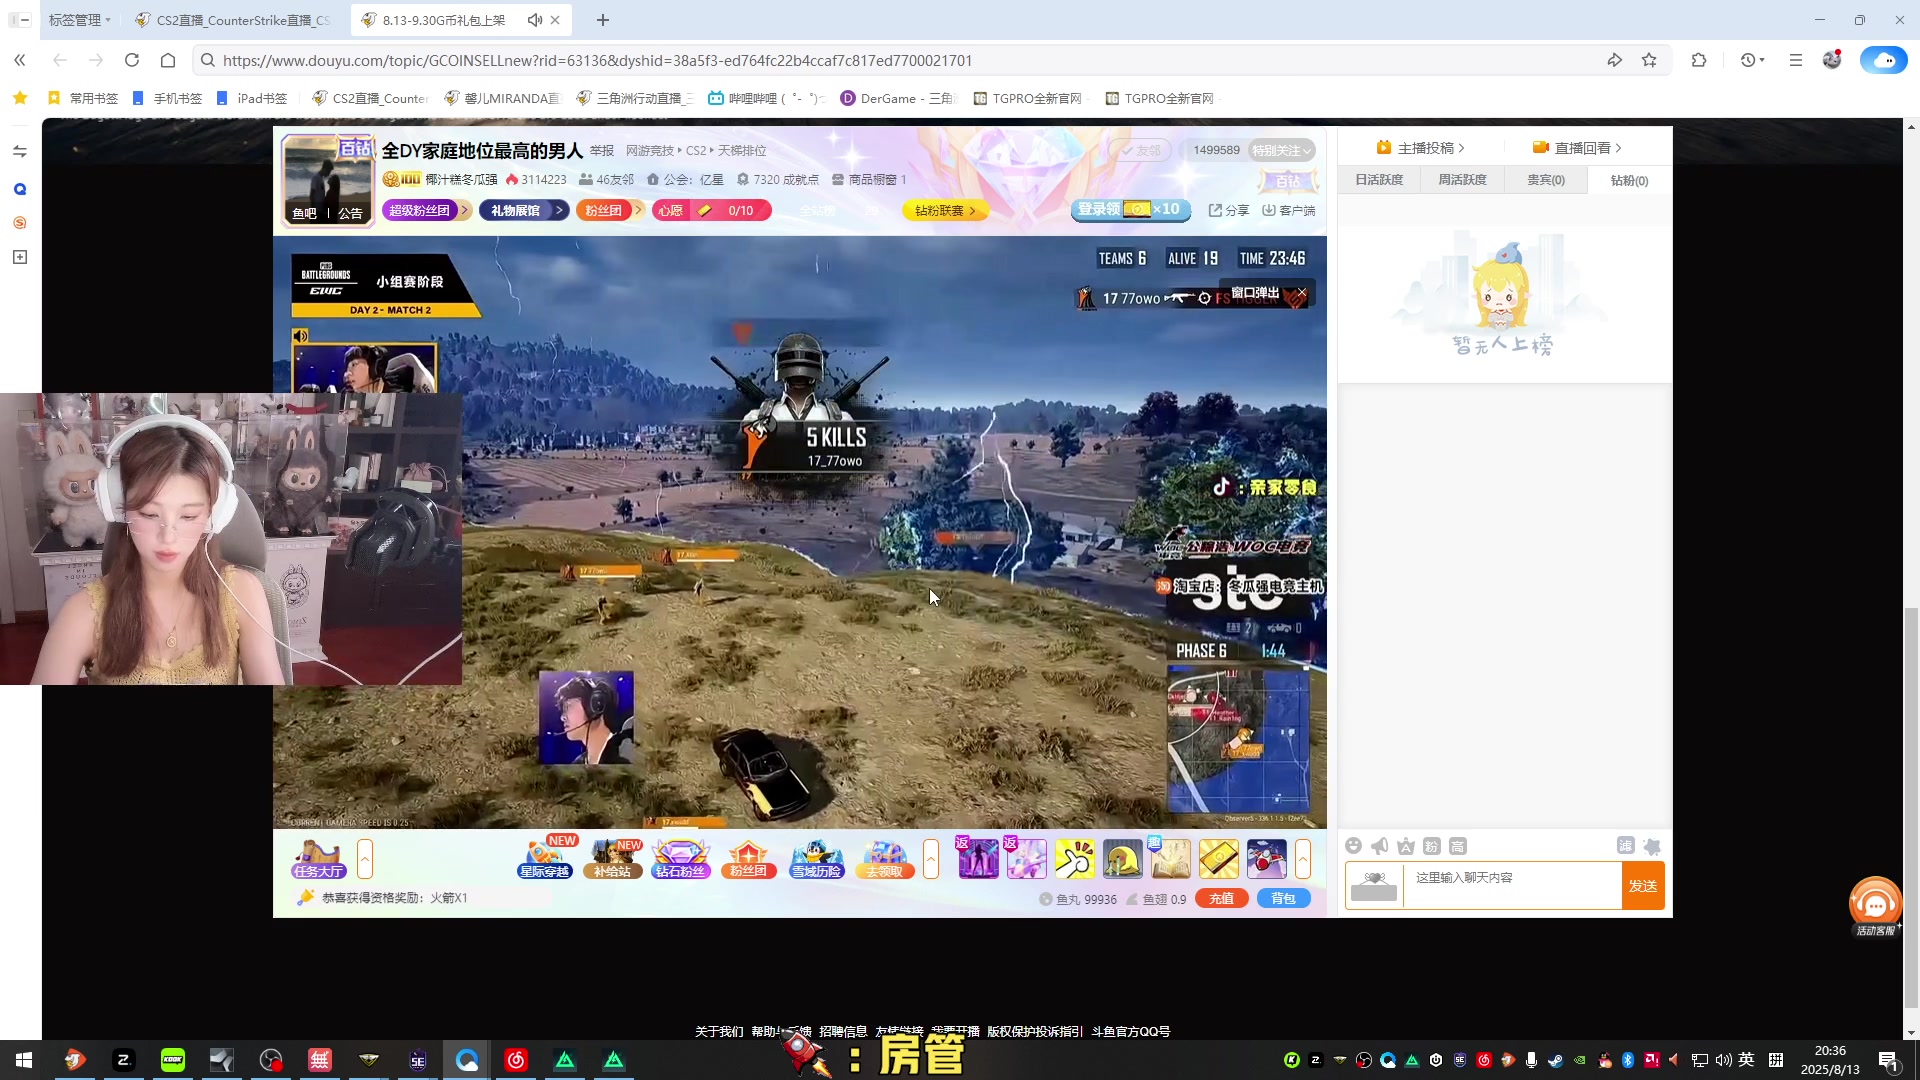Image resolution: width=1920 pixels, height=1080 pixels.
Task: Click the 充值 recharge button
Action: pyautogui.click(x=1222, y=898)
